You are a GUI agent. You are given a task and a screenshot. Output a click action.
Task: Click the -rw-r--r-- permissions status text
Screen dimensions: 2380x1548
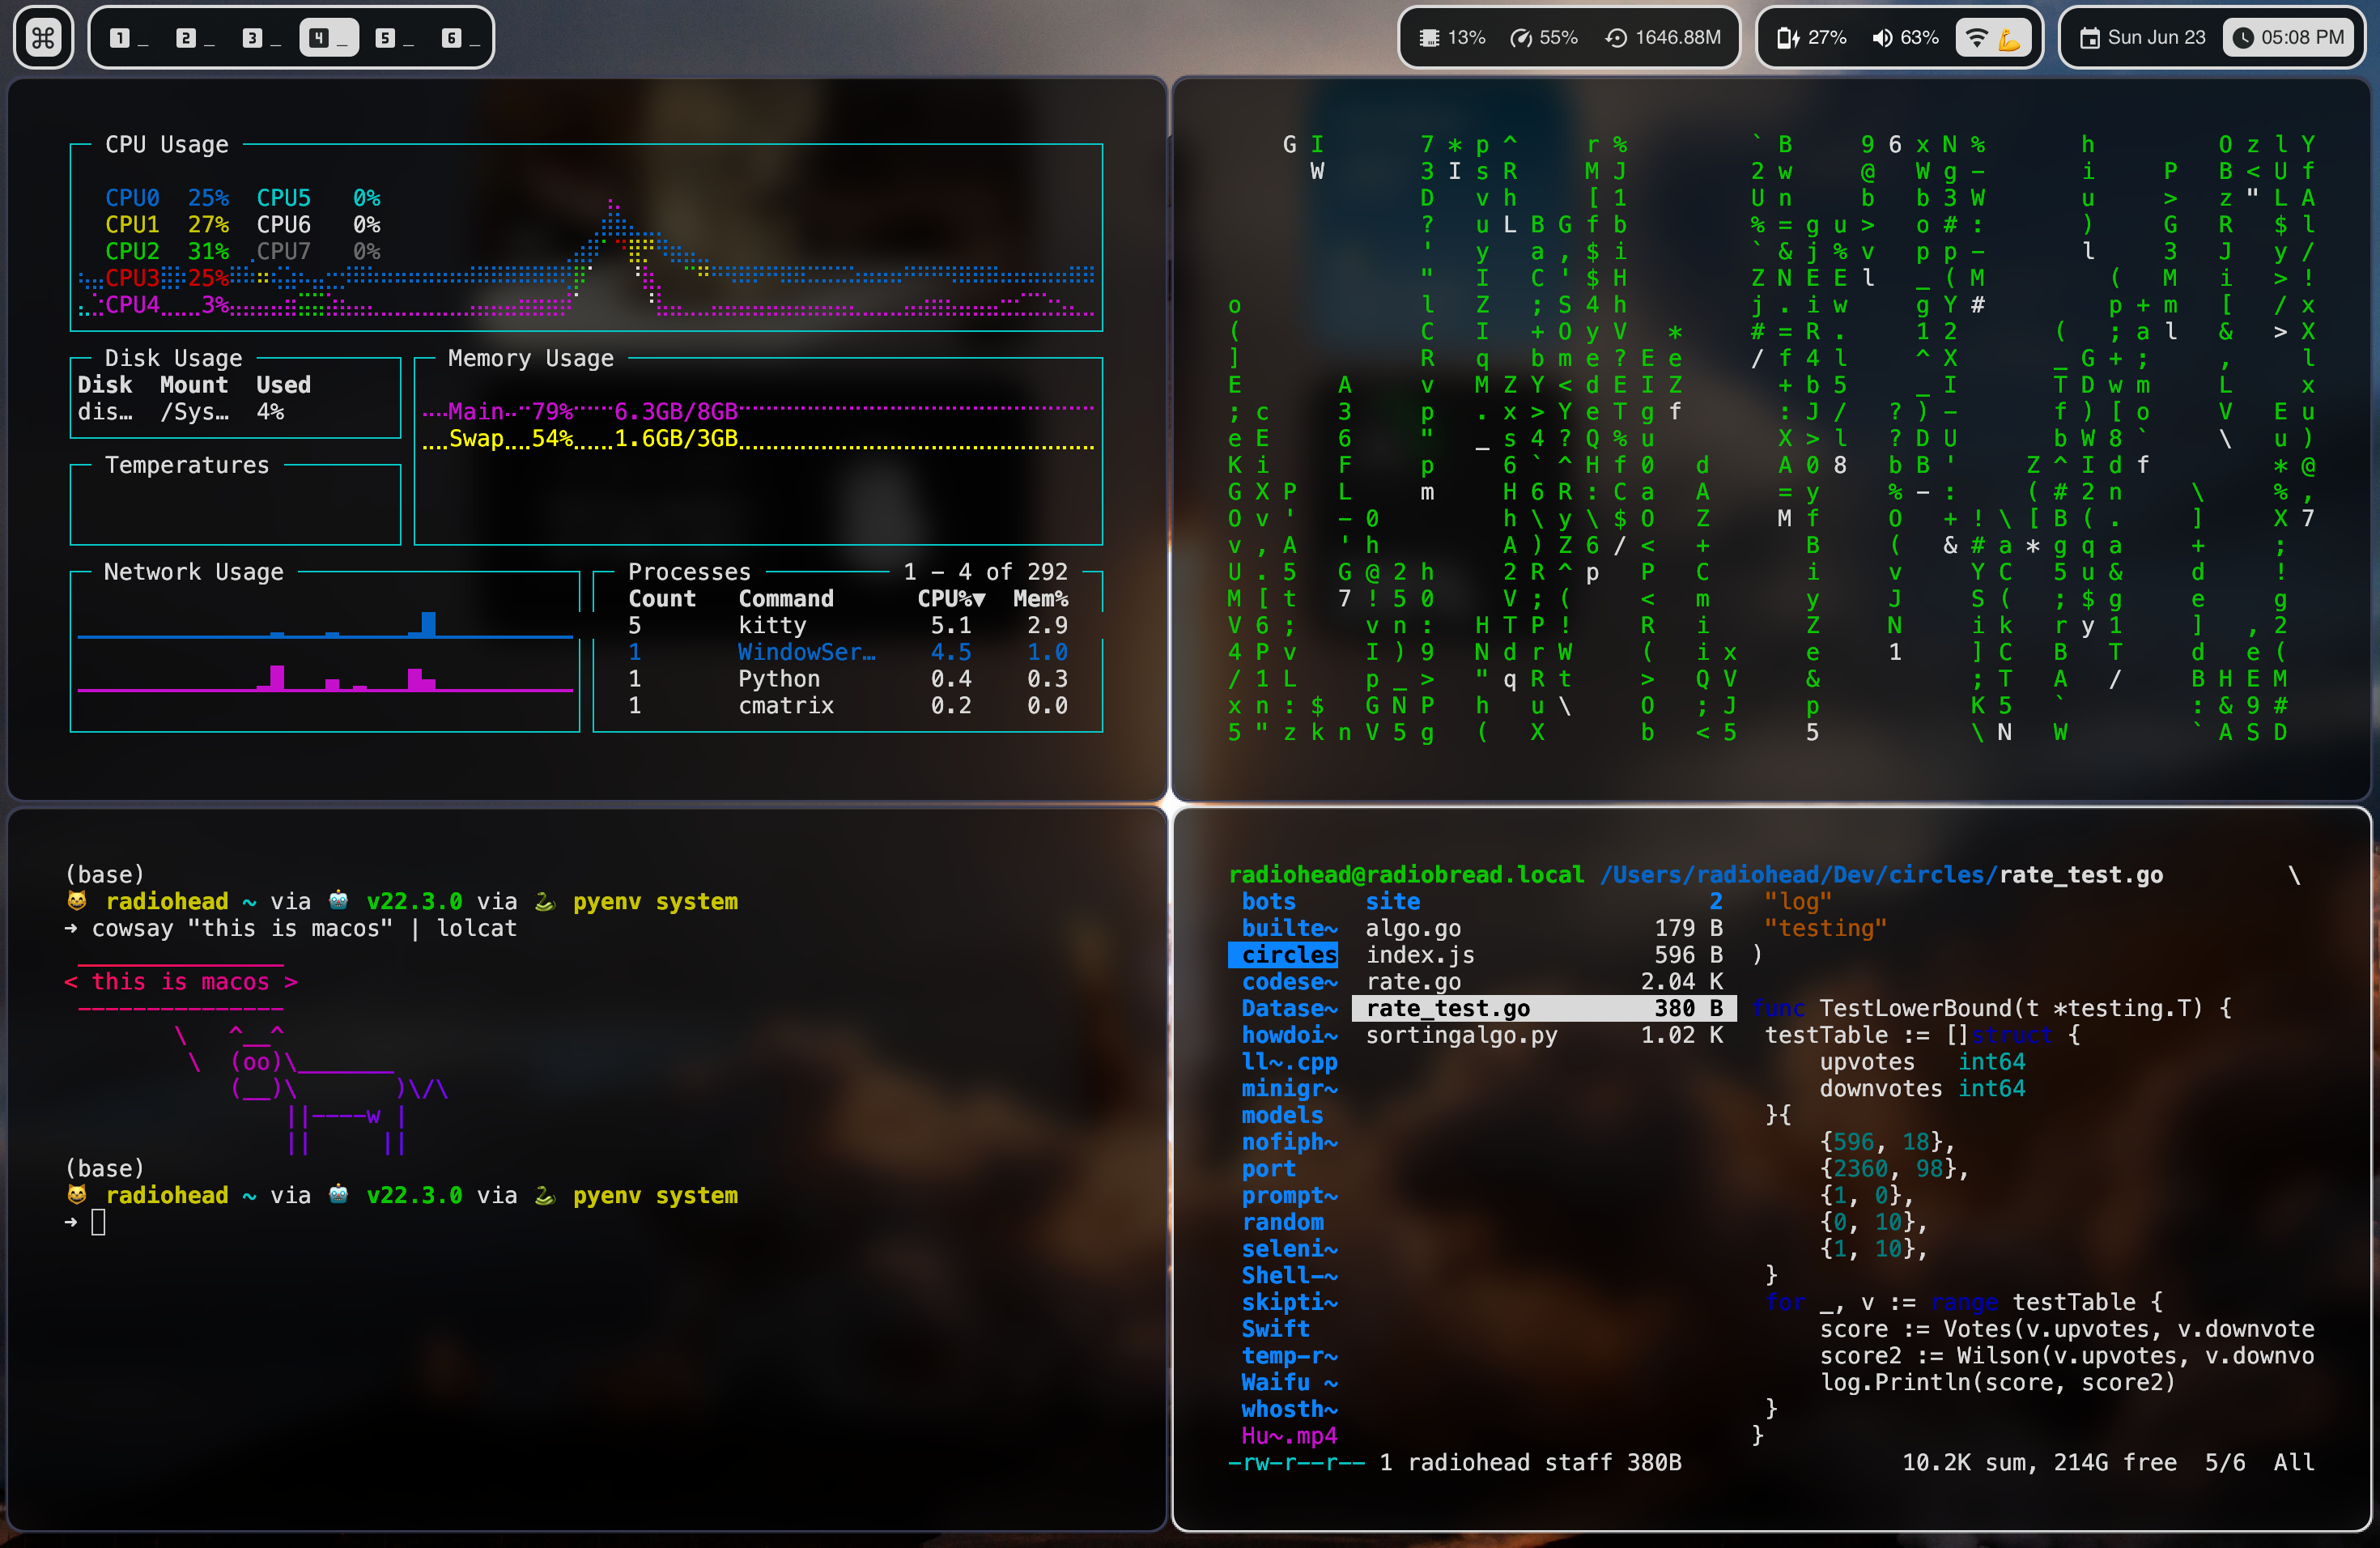(1296, 1462)
